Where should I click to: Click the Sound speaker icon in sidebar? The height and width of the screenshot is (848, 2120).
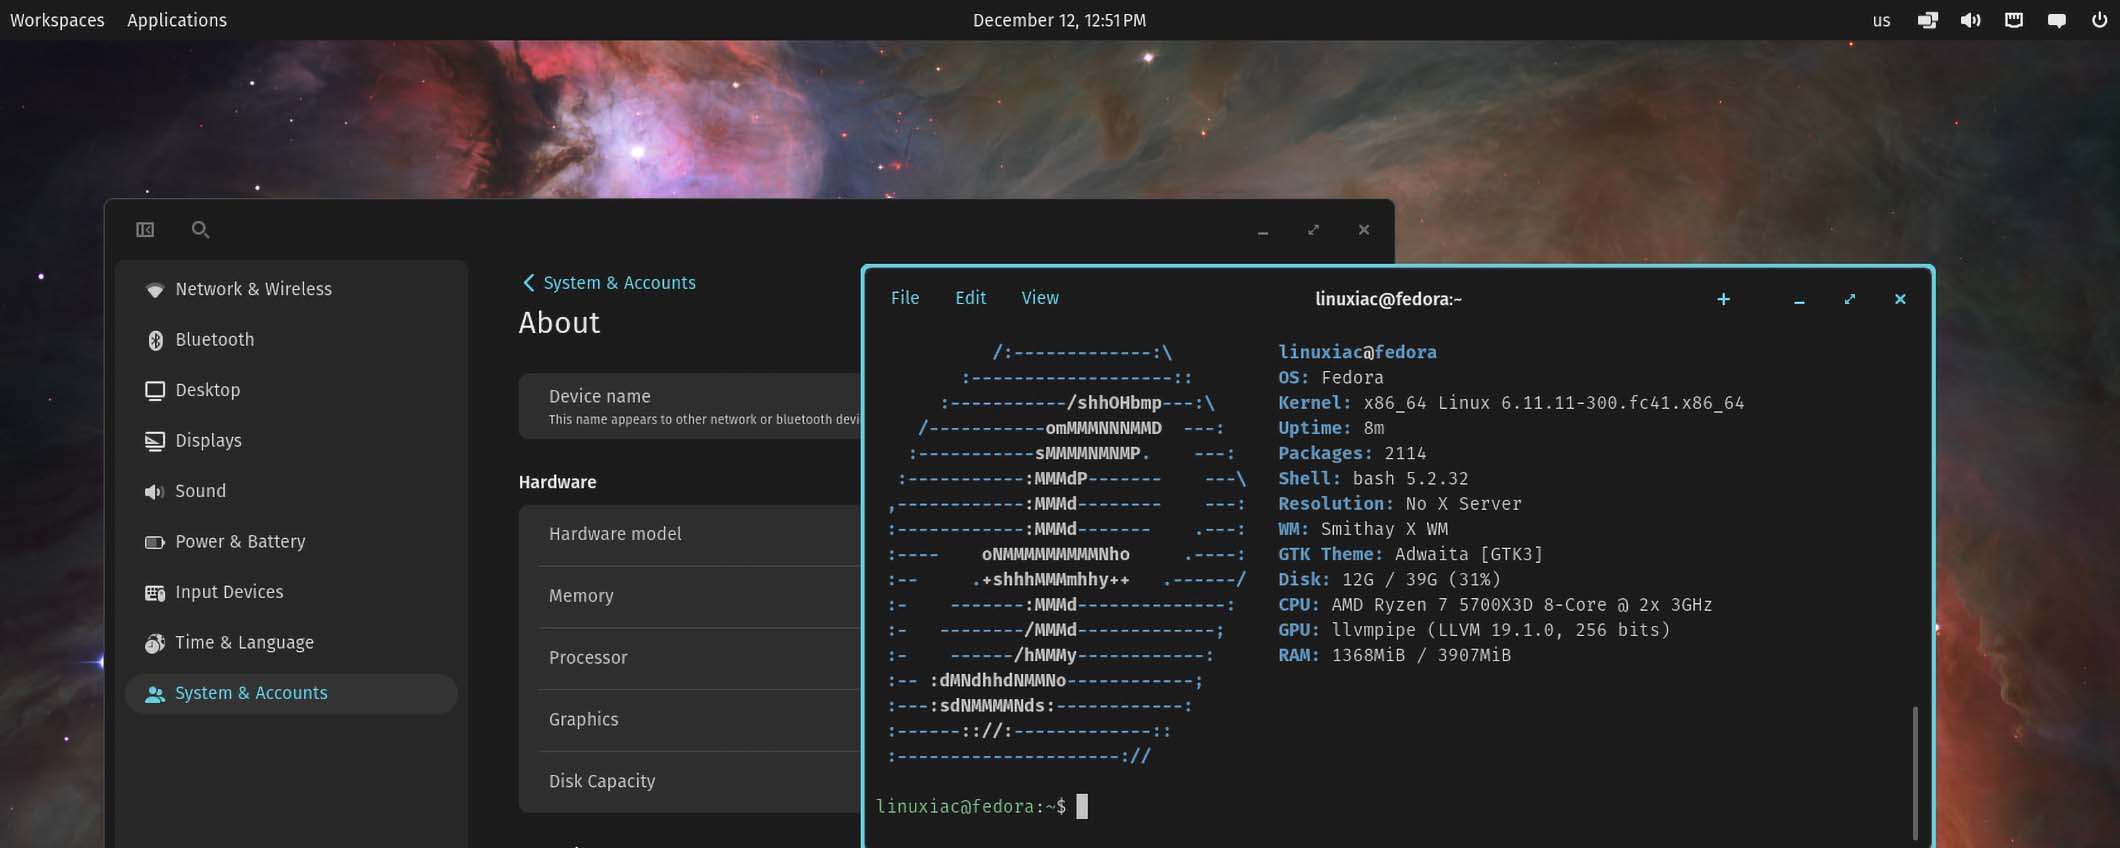[x=154, y=492]
